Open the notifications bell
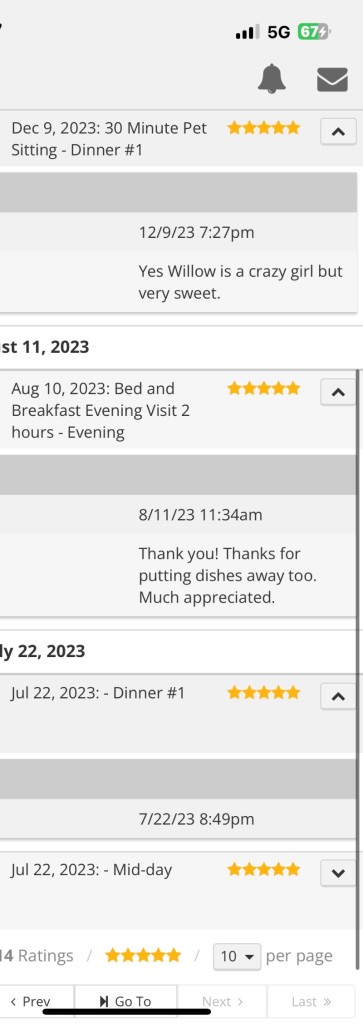The height and width of the screenshot is (1024, 363). (272, 80)
